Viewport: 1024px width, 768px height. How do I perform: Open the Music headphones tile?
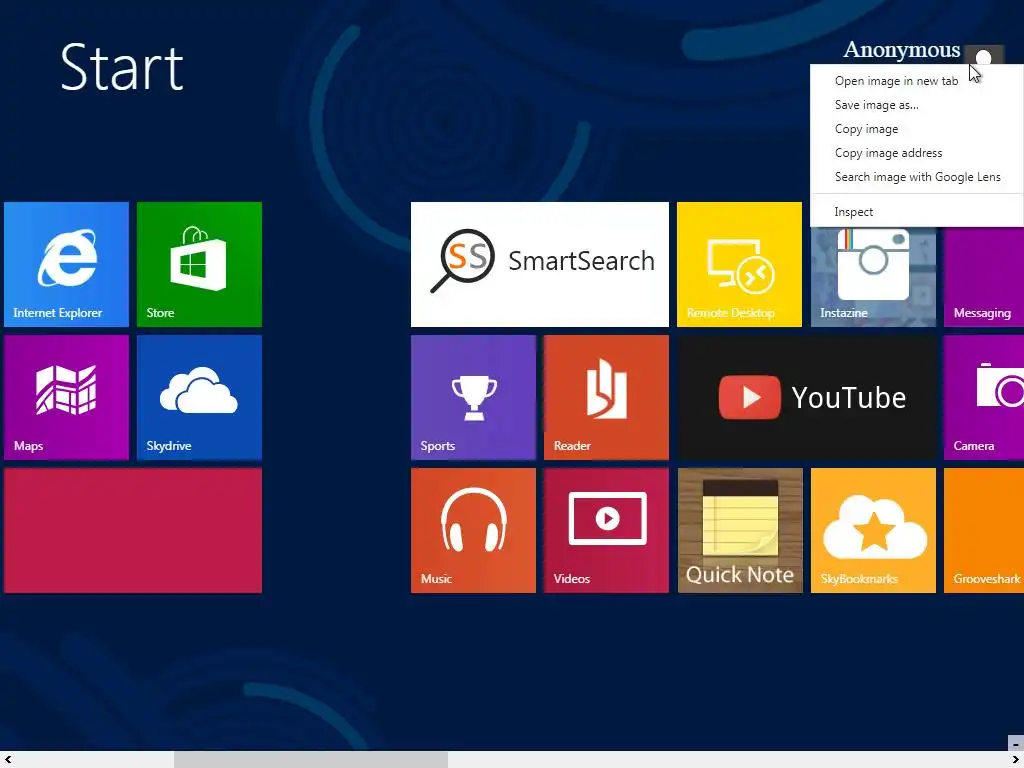(473, 530)
